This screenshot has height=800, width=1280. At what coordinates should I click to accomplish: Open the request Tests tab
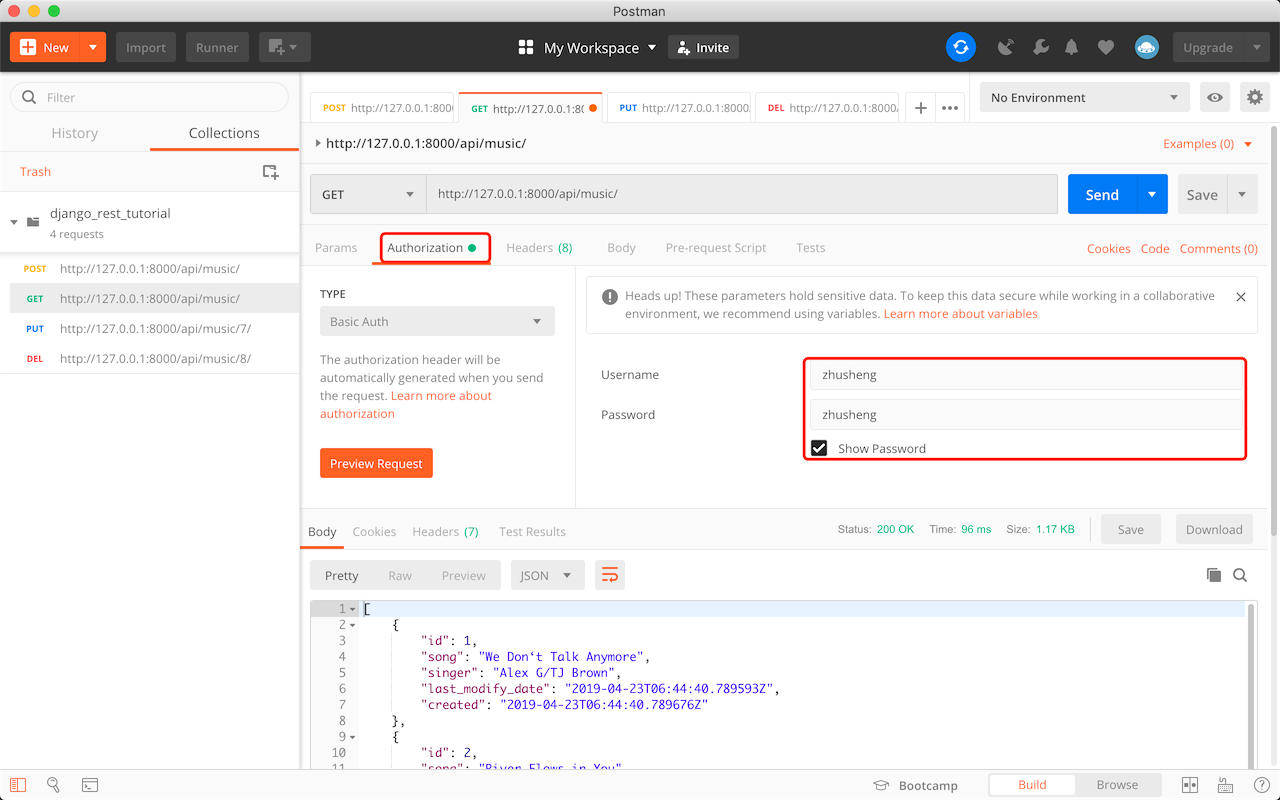click(x=811, y=248)
